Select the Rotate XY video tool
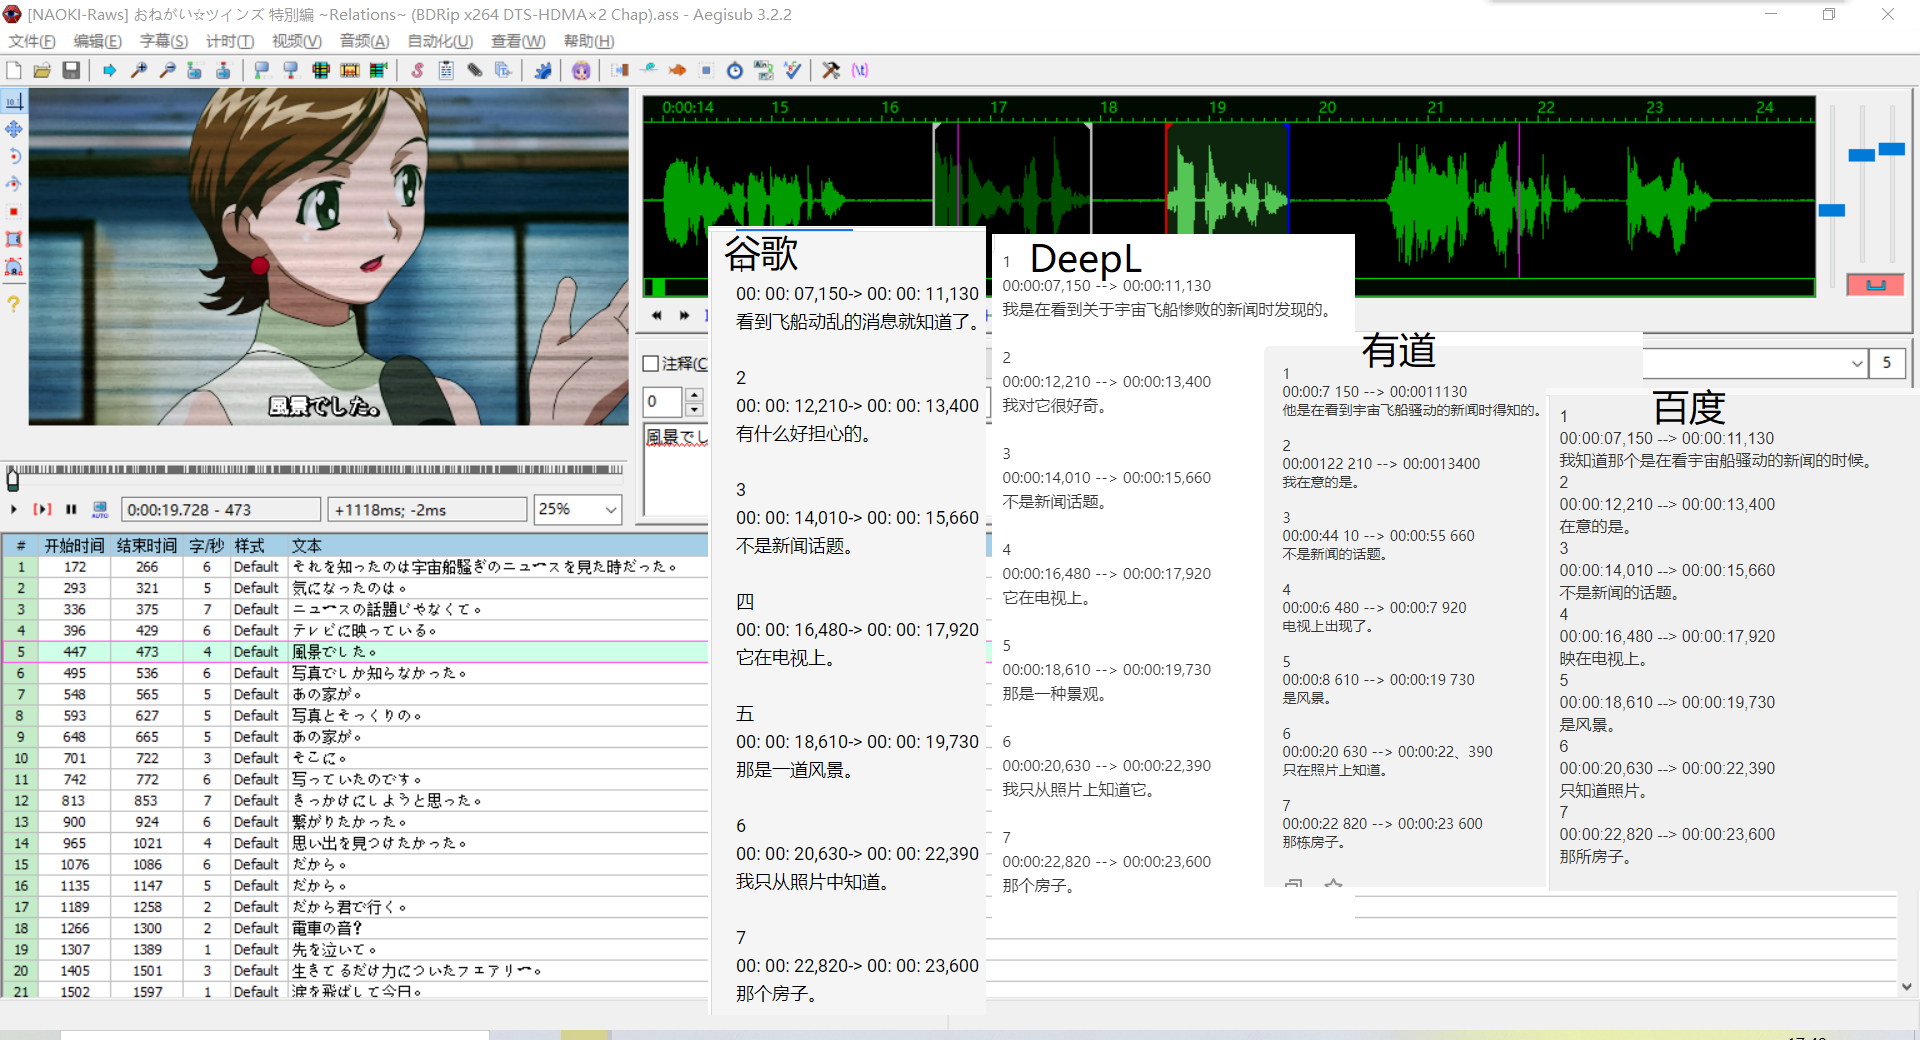The image size is (1920, 1040). coord(14,184)
